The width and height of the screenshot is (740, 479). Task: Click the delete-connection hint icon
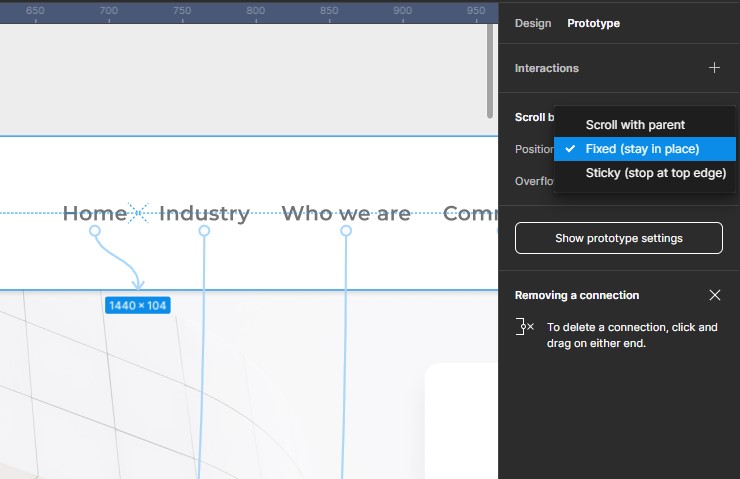(x=525, y=327)
